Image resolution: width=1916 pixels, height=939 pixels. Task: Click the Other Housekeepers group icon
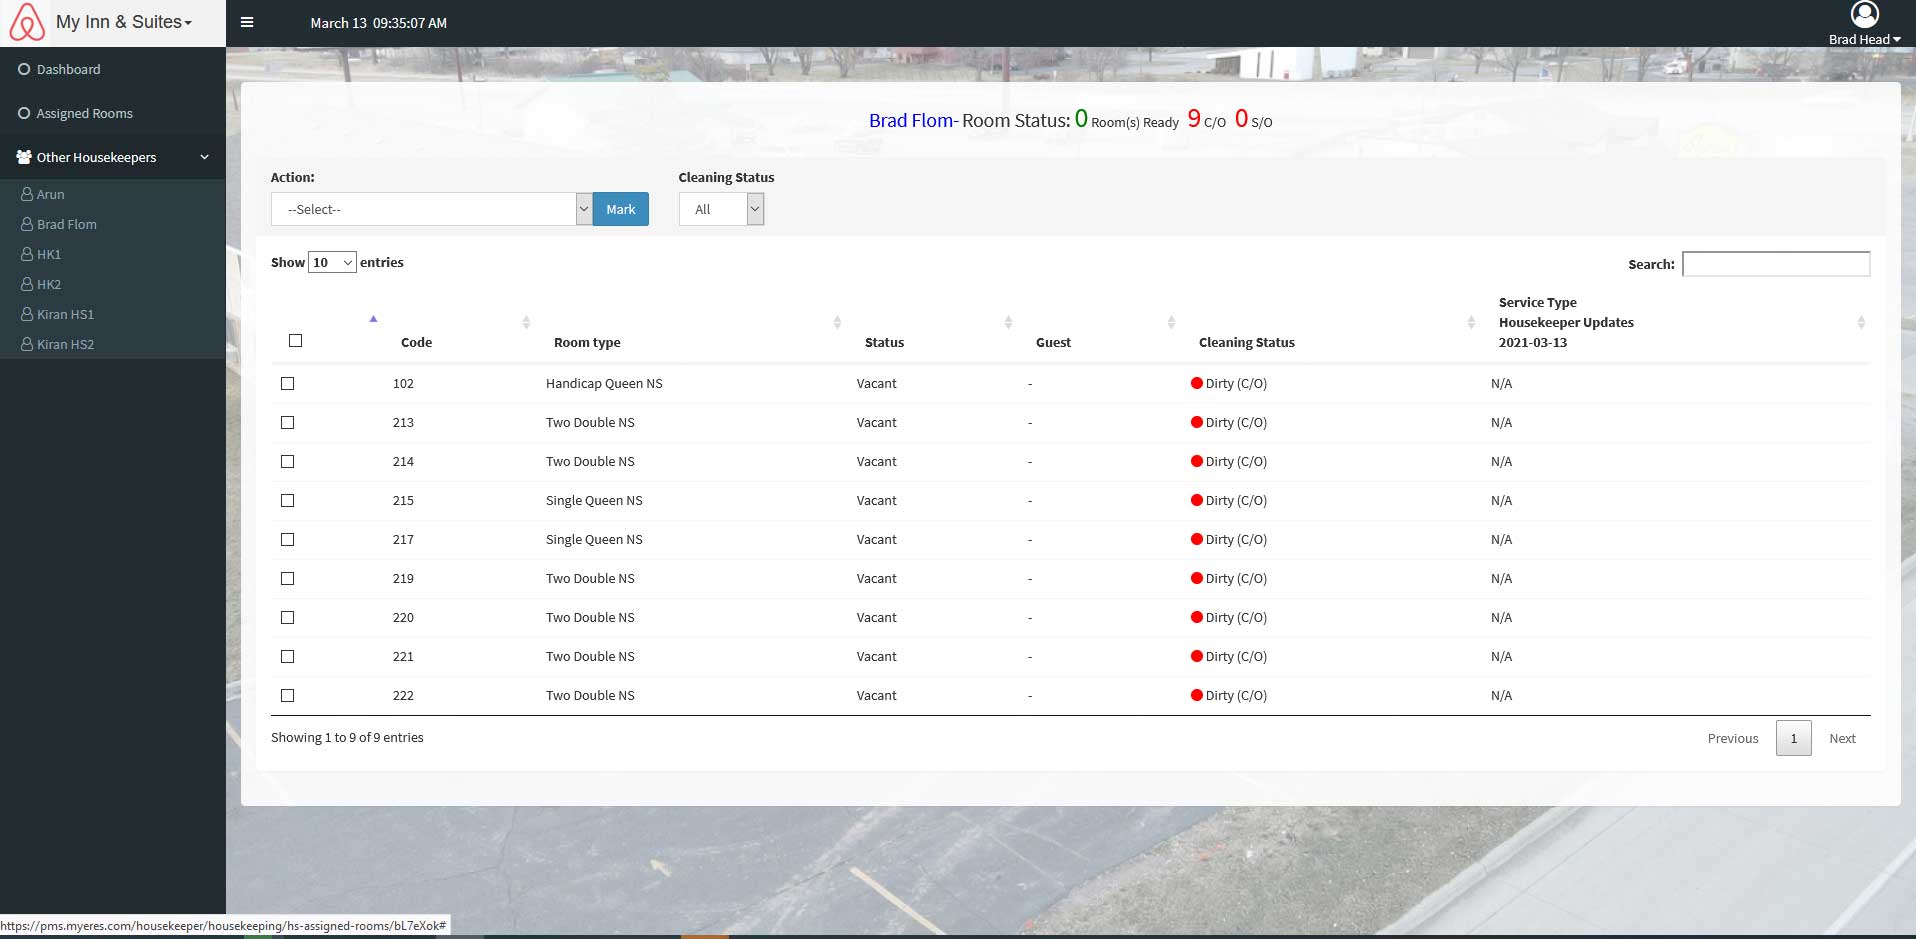[x=24, y=157]
